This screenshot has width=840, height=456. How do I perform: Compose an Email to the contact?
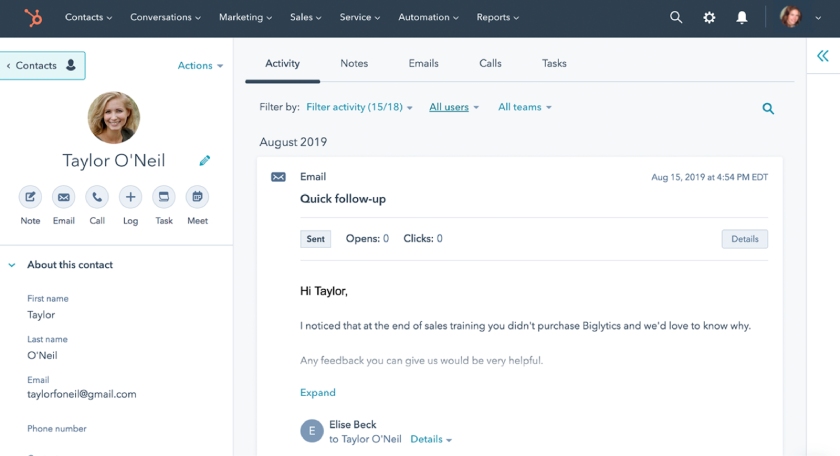[x=63, y=197]
